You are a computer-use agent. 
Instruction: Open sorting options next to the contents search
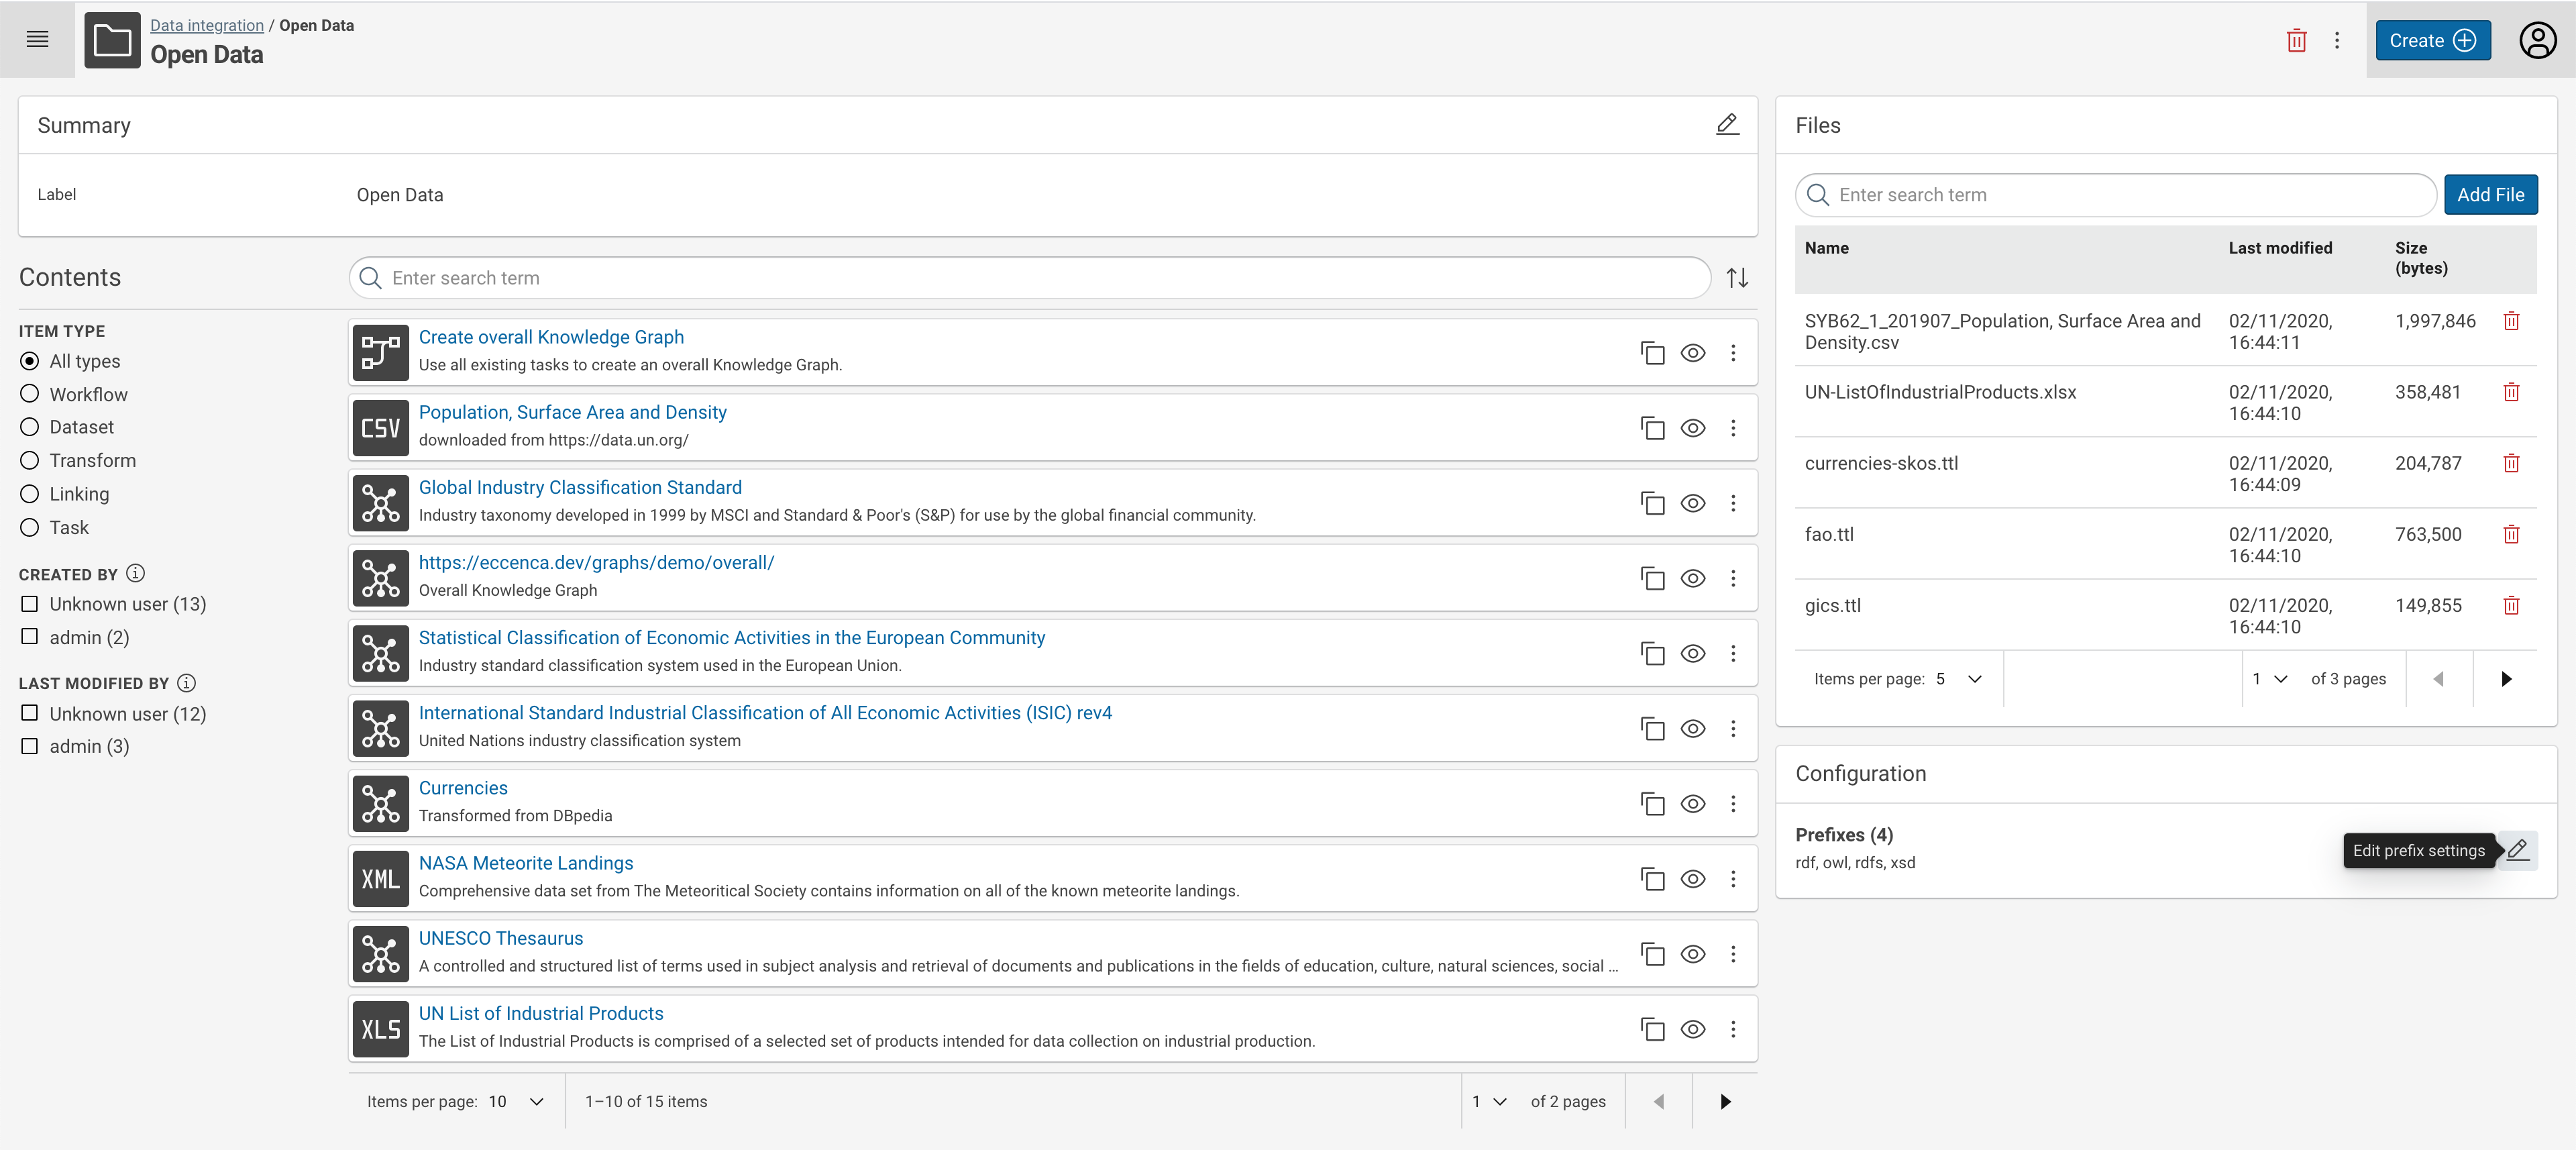click(x=1737, y=277)
